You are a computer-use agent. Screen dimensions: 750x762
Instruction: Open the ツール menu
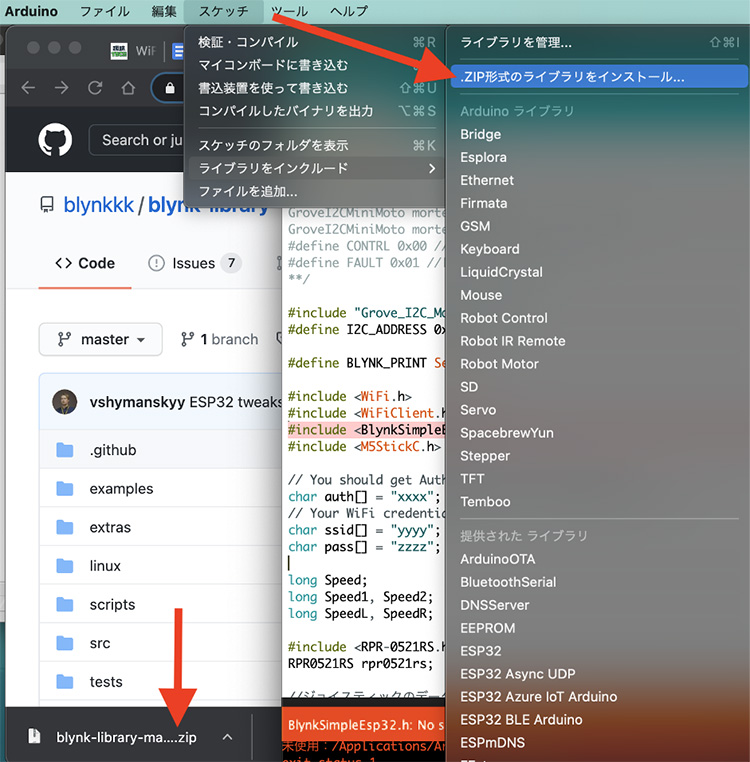[290, 11]
